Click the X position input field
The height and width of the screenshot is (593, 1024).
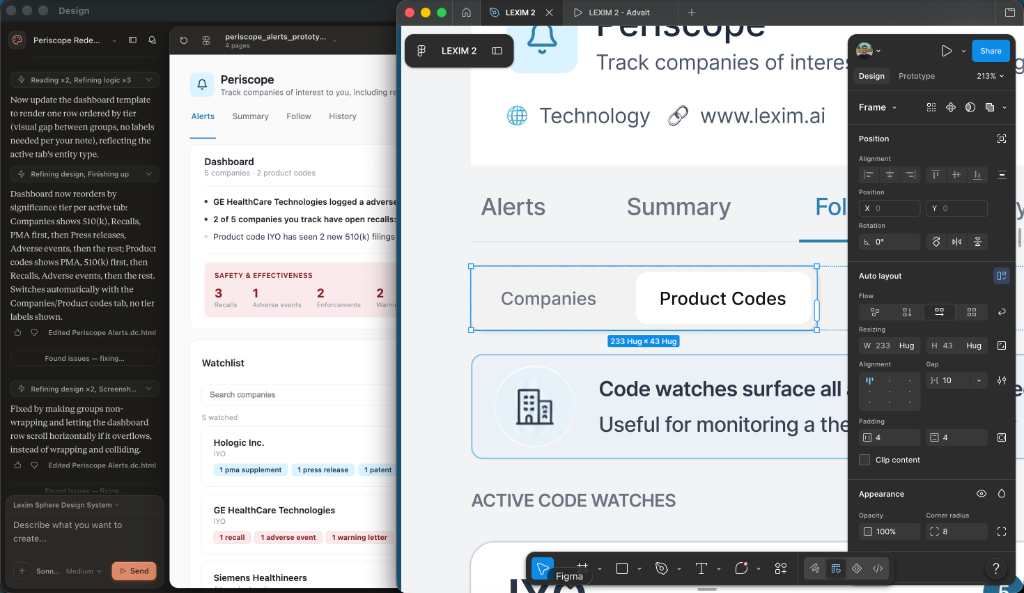click(889, 208)
